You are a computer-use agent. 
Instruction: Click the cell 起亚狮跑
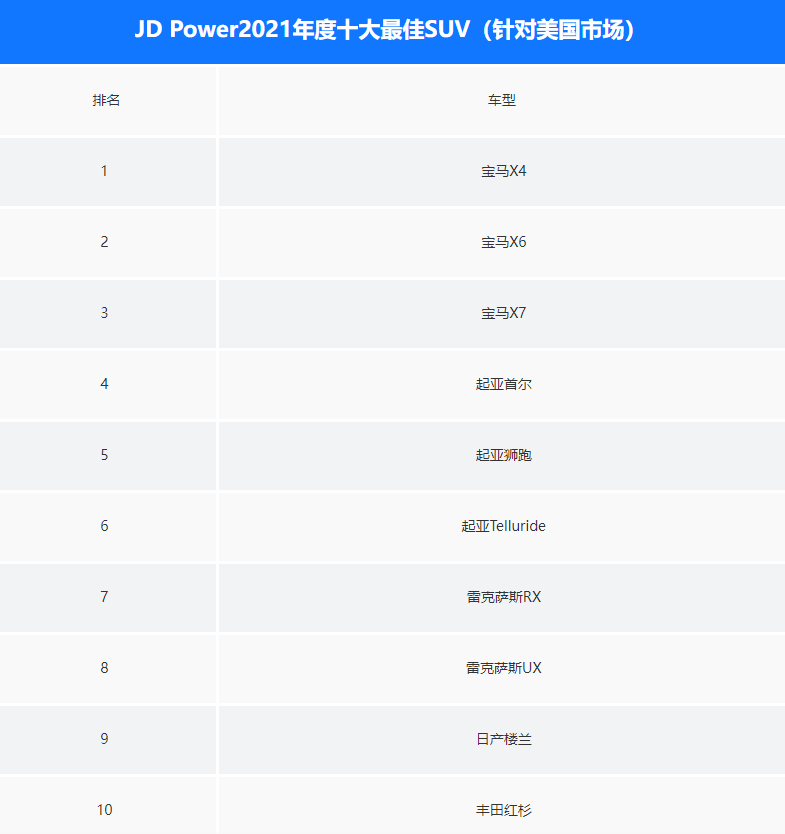pos(503,455)
